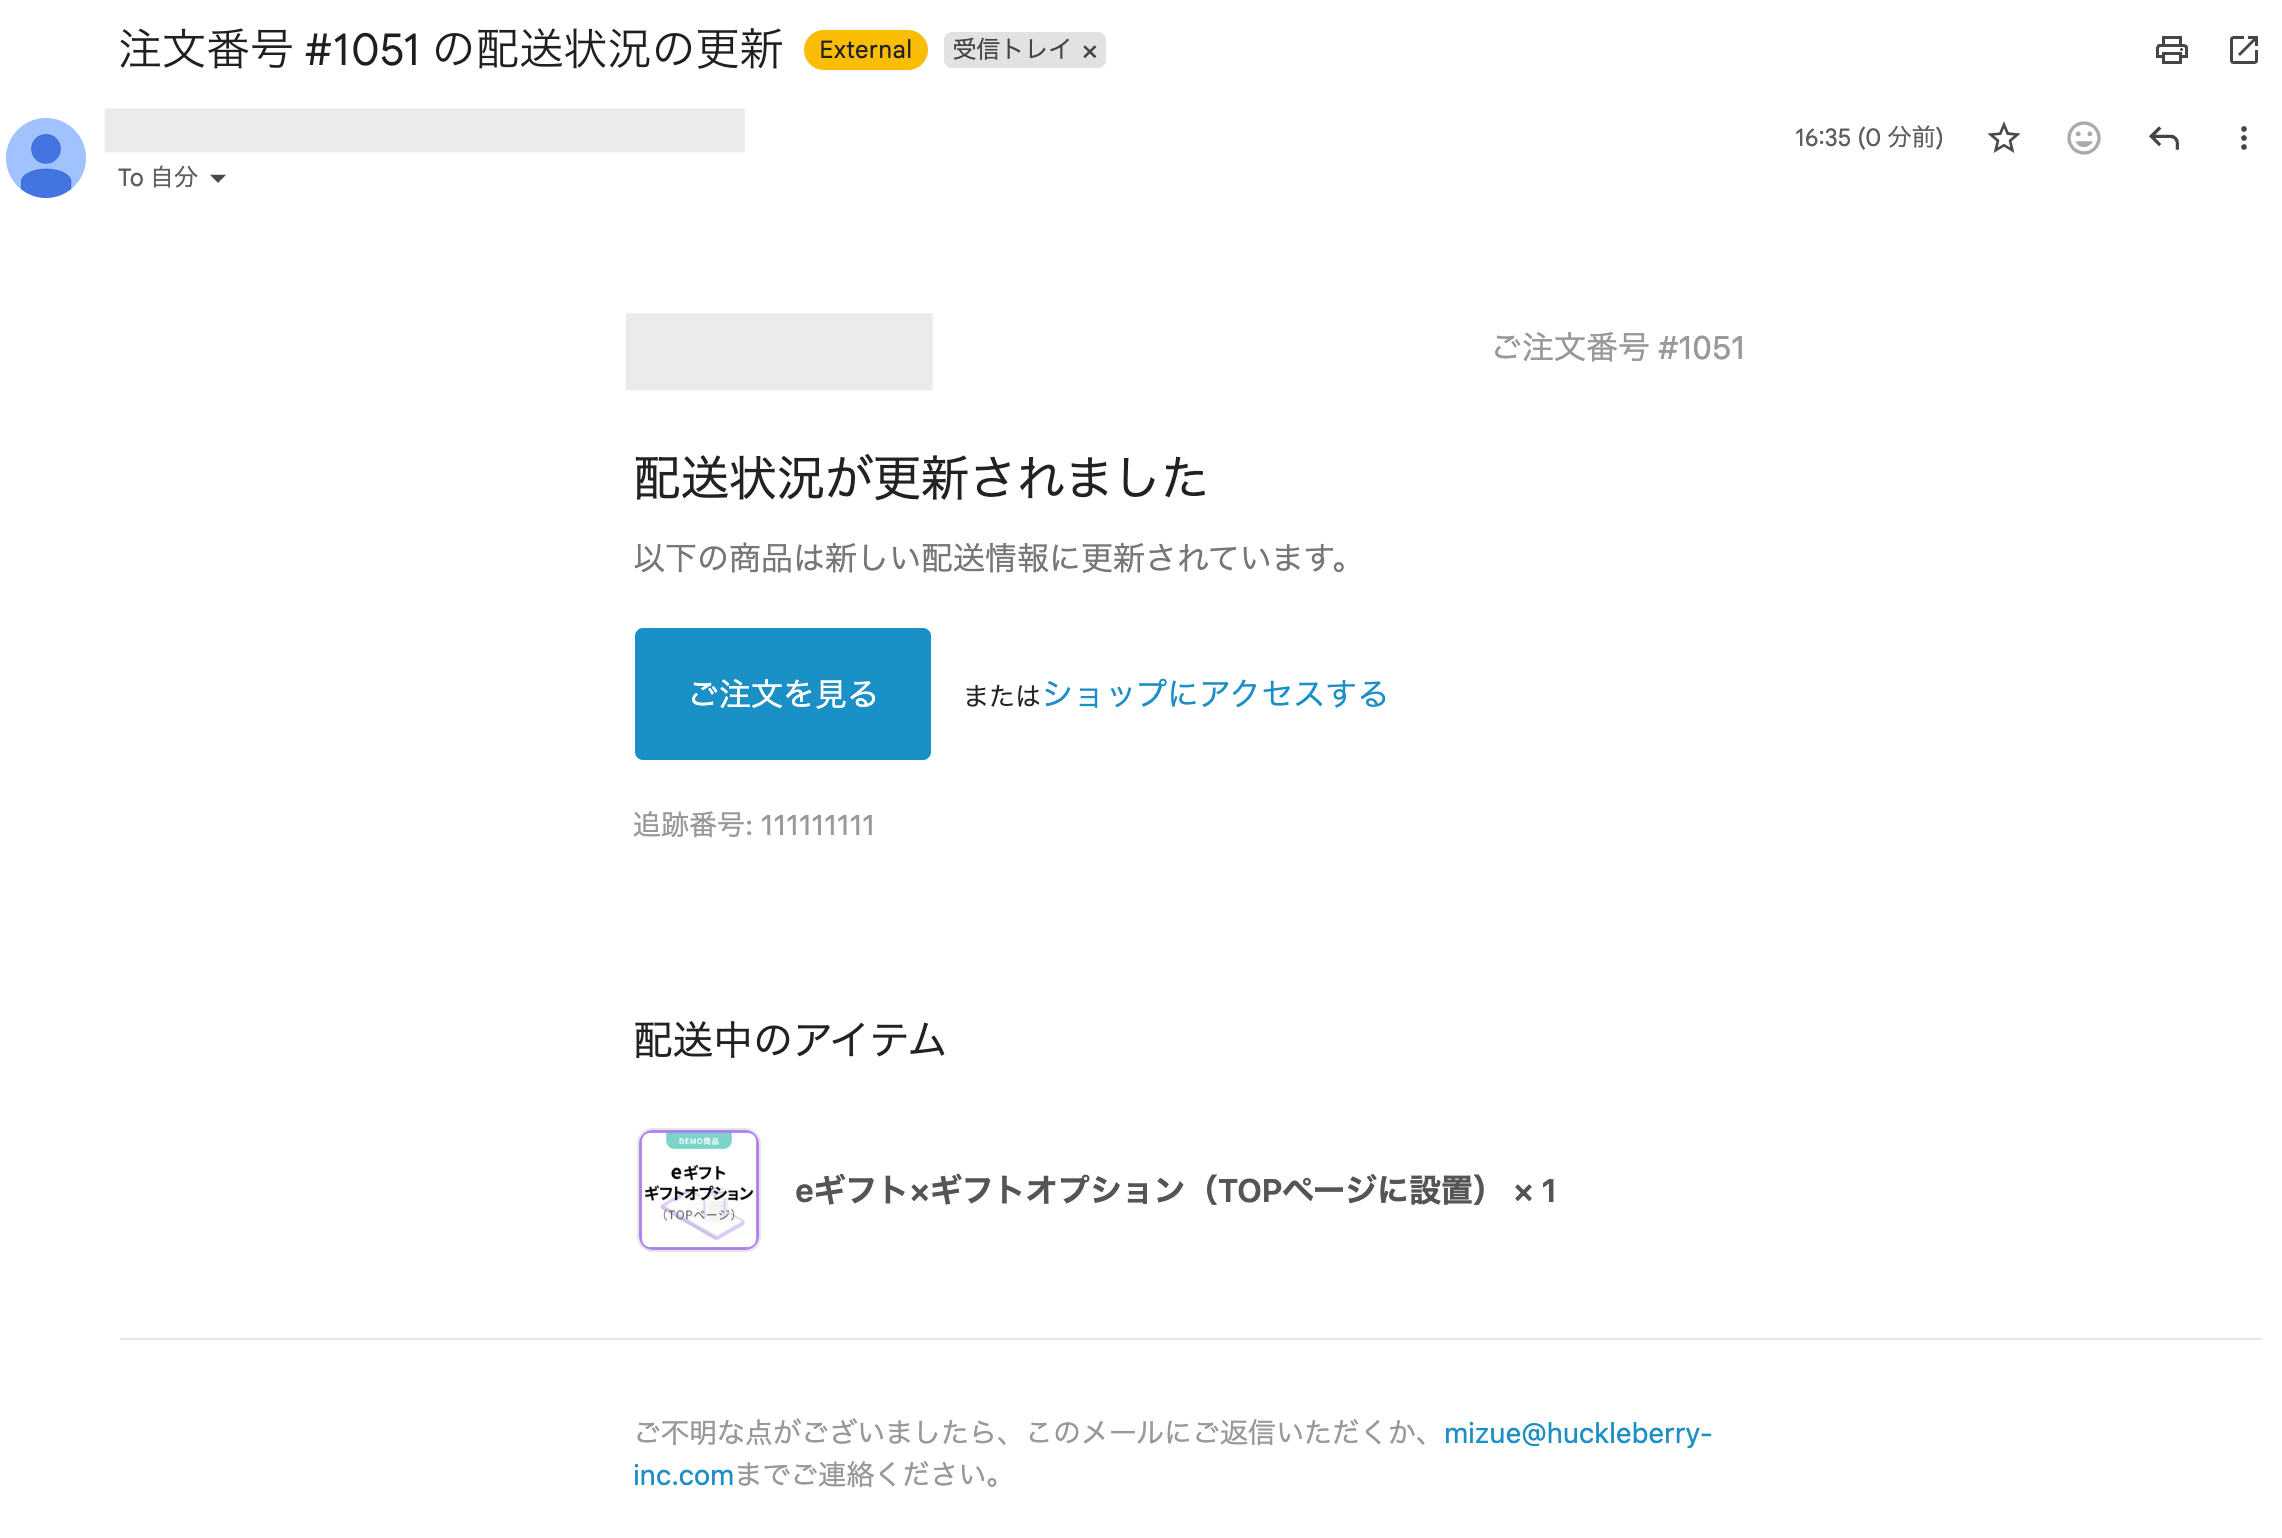Click the mizue@huckleberry-inc.com email link
The image size is (2282, 1538).
(1577, 1433)
